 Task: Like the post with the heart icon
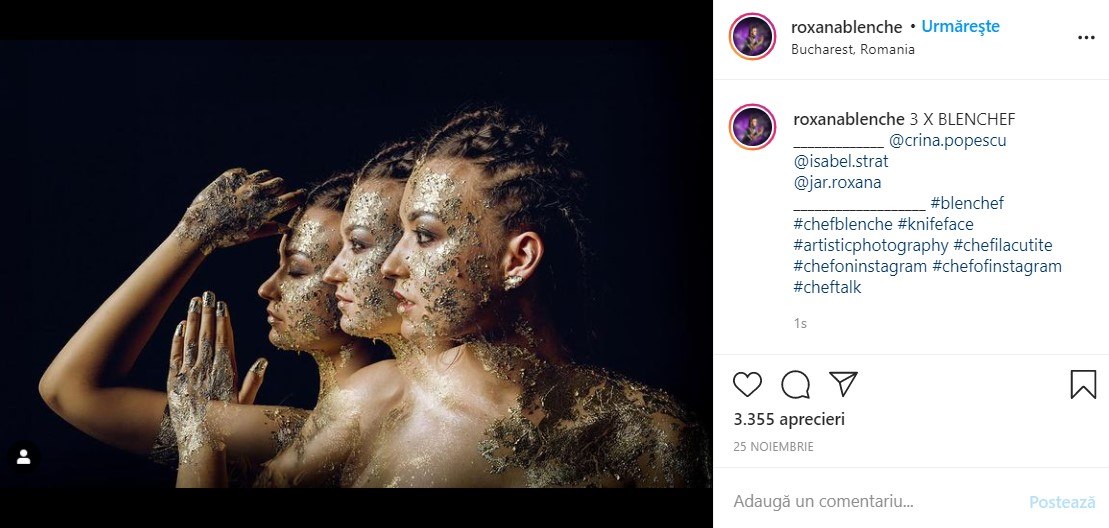tap(747, 384)
